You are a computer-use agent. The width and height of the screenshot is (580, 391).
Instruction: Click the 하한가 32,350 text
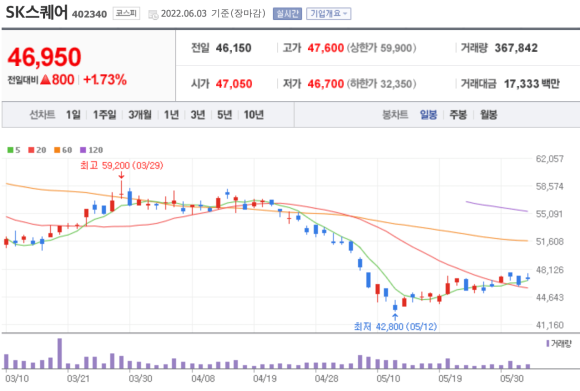coord(381,84)
